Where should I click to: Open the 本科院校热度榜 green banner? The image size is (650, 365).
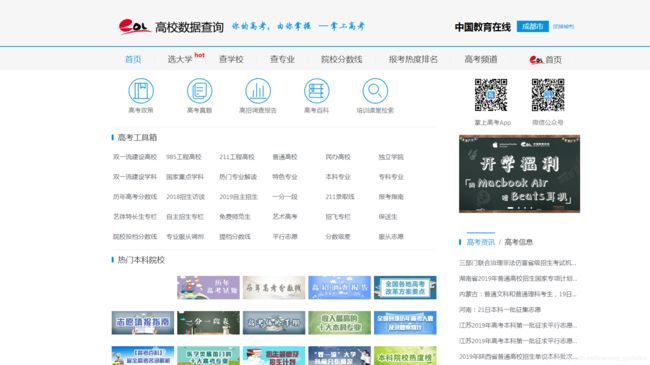click(x=405, y=355)
